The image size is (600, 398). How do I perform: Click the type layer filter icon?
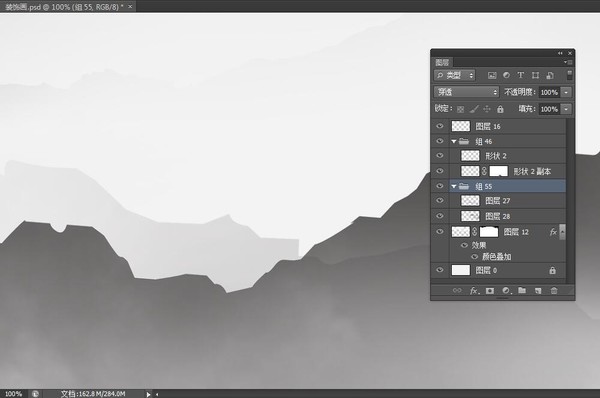tap(520, 75)
